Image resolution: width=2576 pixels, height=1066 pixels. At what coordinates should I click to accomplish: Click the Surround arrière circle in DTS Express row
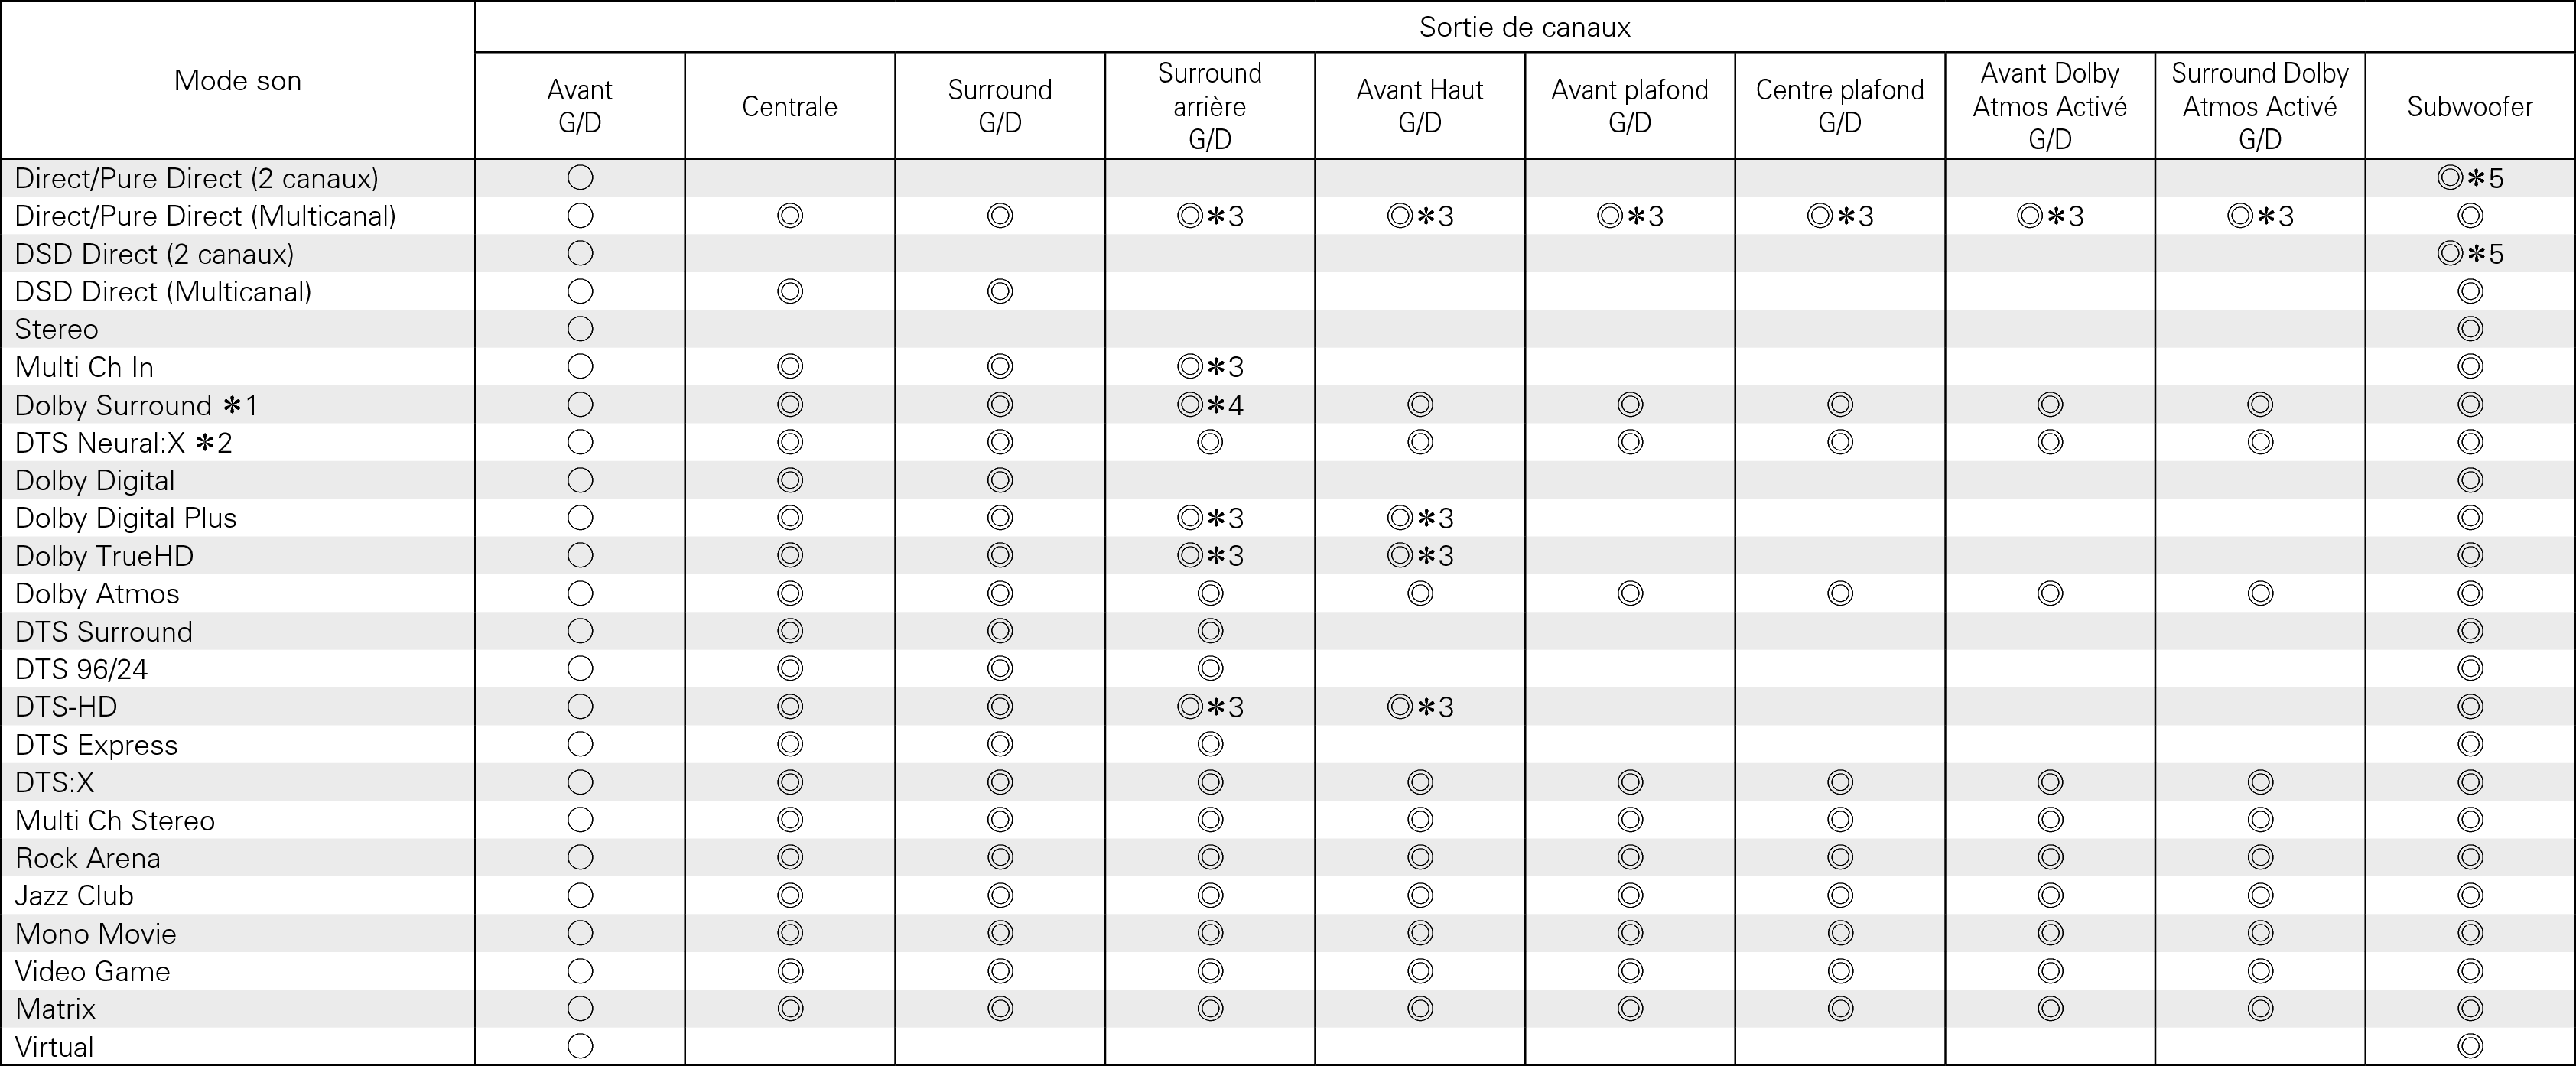point(1210,745)
